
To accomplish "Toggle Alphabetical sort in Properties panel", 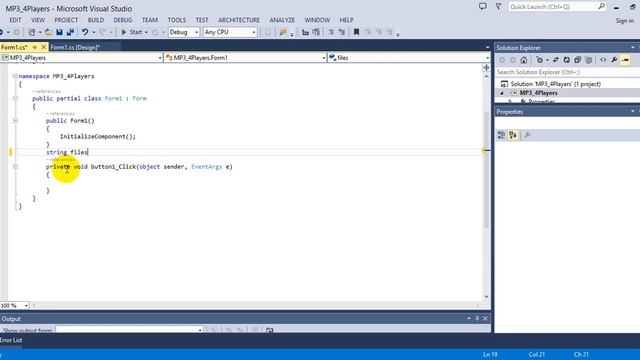I will click(x=513, y=135).
